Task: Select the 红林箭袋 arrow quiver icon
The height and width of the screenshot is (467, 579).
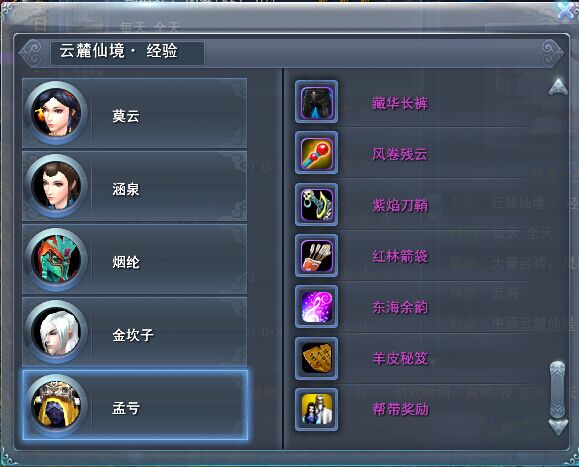Action: tap(316, 255)
